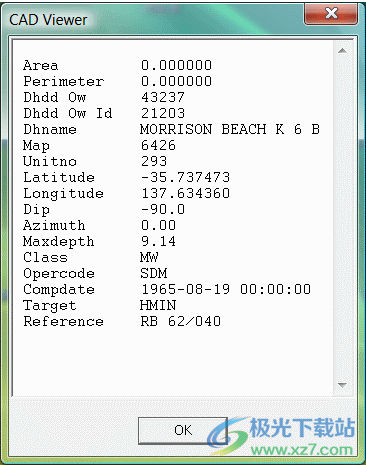366x466 pixels.
Task: Click the Dip value -90.0
Action: 163,209
